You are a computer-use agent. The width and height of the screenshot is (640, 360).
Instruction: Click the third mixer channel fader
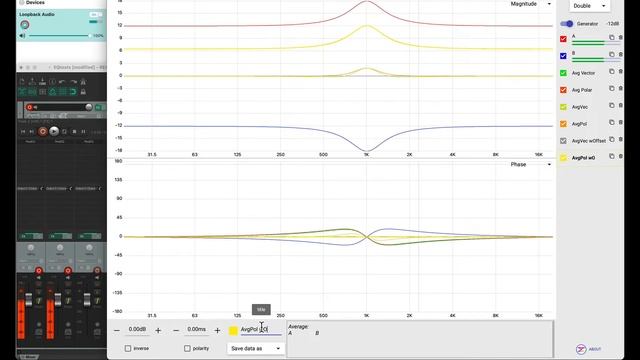coord(87,299)
